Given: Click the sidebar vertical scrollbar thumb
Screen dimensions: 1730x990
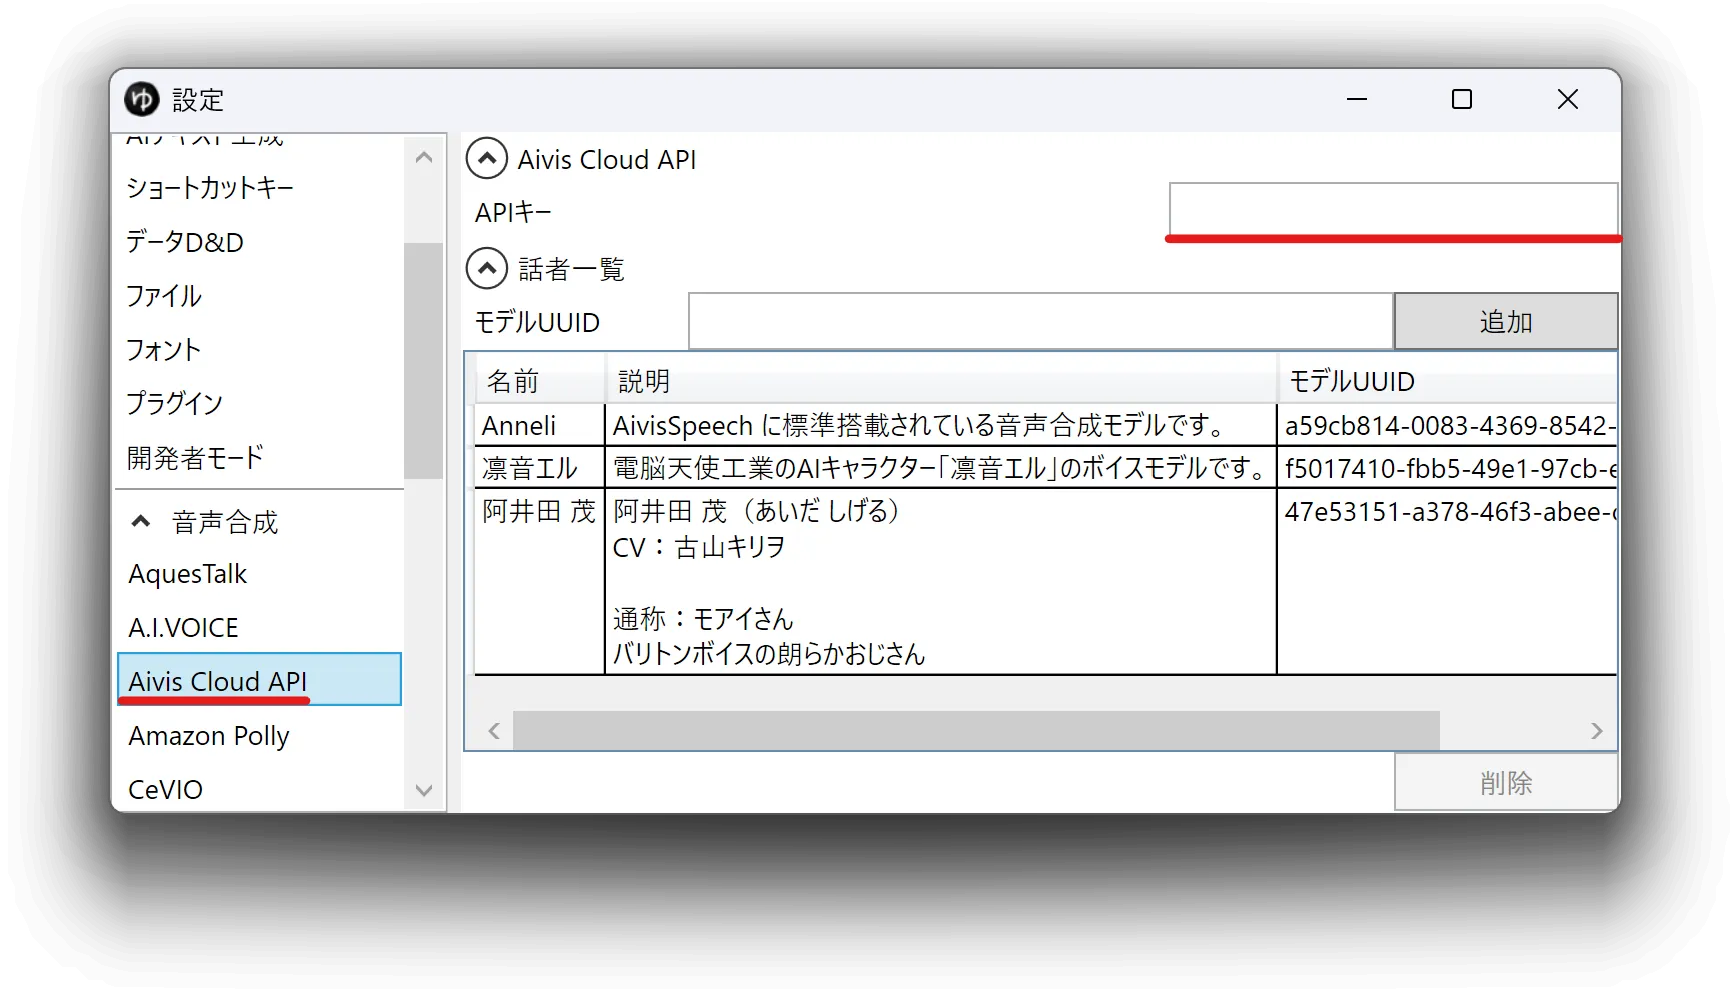Looking at the screenshot, I should [x=424, y=360].
